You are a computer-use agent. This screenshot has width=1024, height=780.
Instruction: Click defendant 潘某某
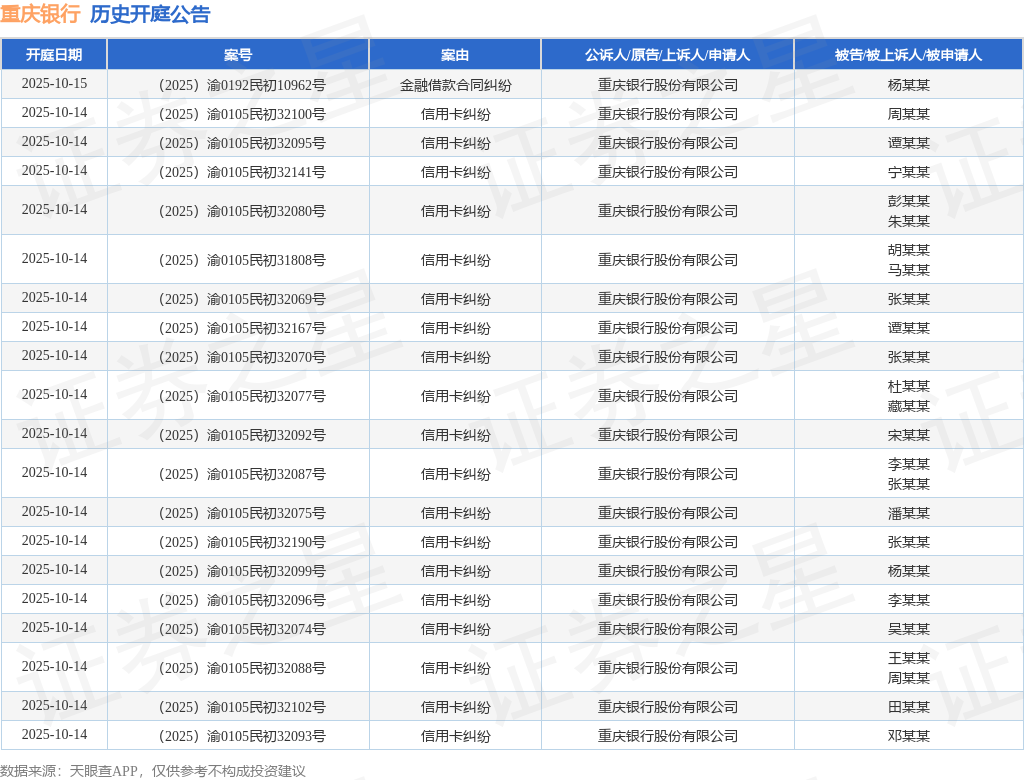pos(908,513)
